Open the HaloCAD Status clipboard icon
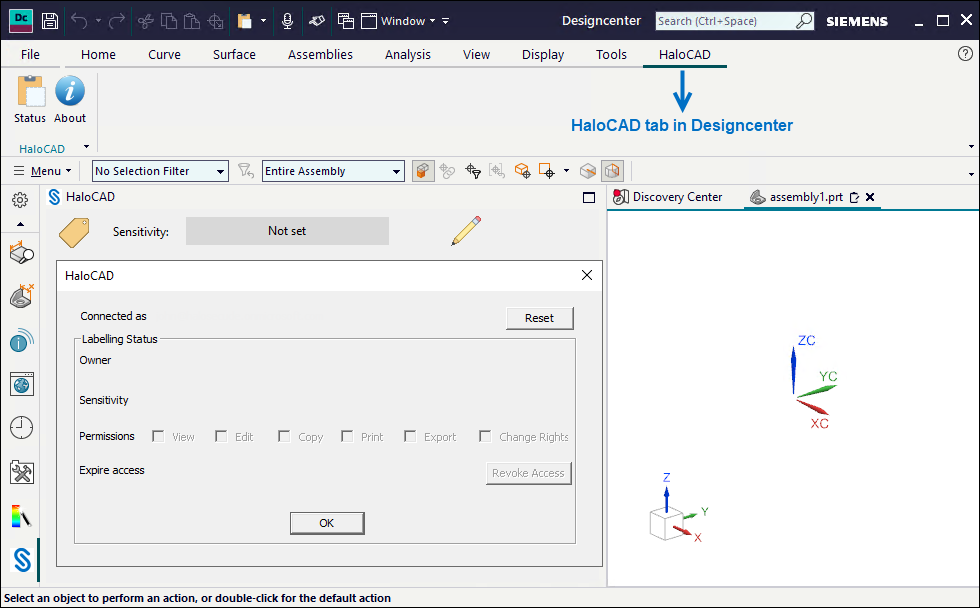 tap(30, 92)
